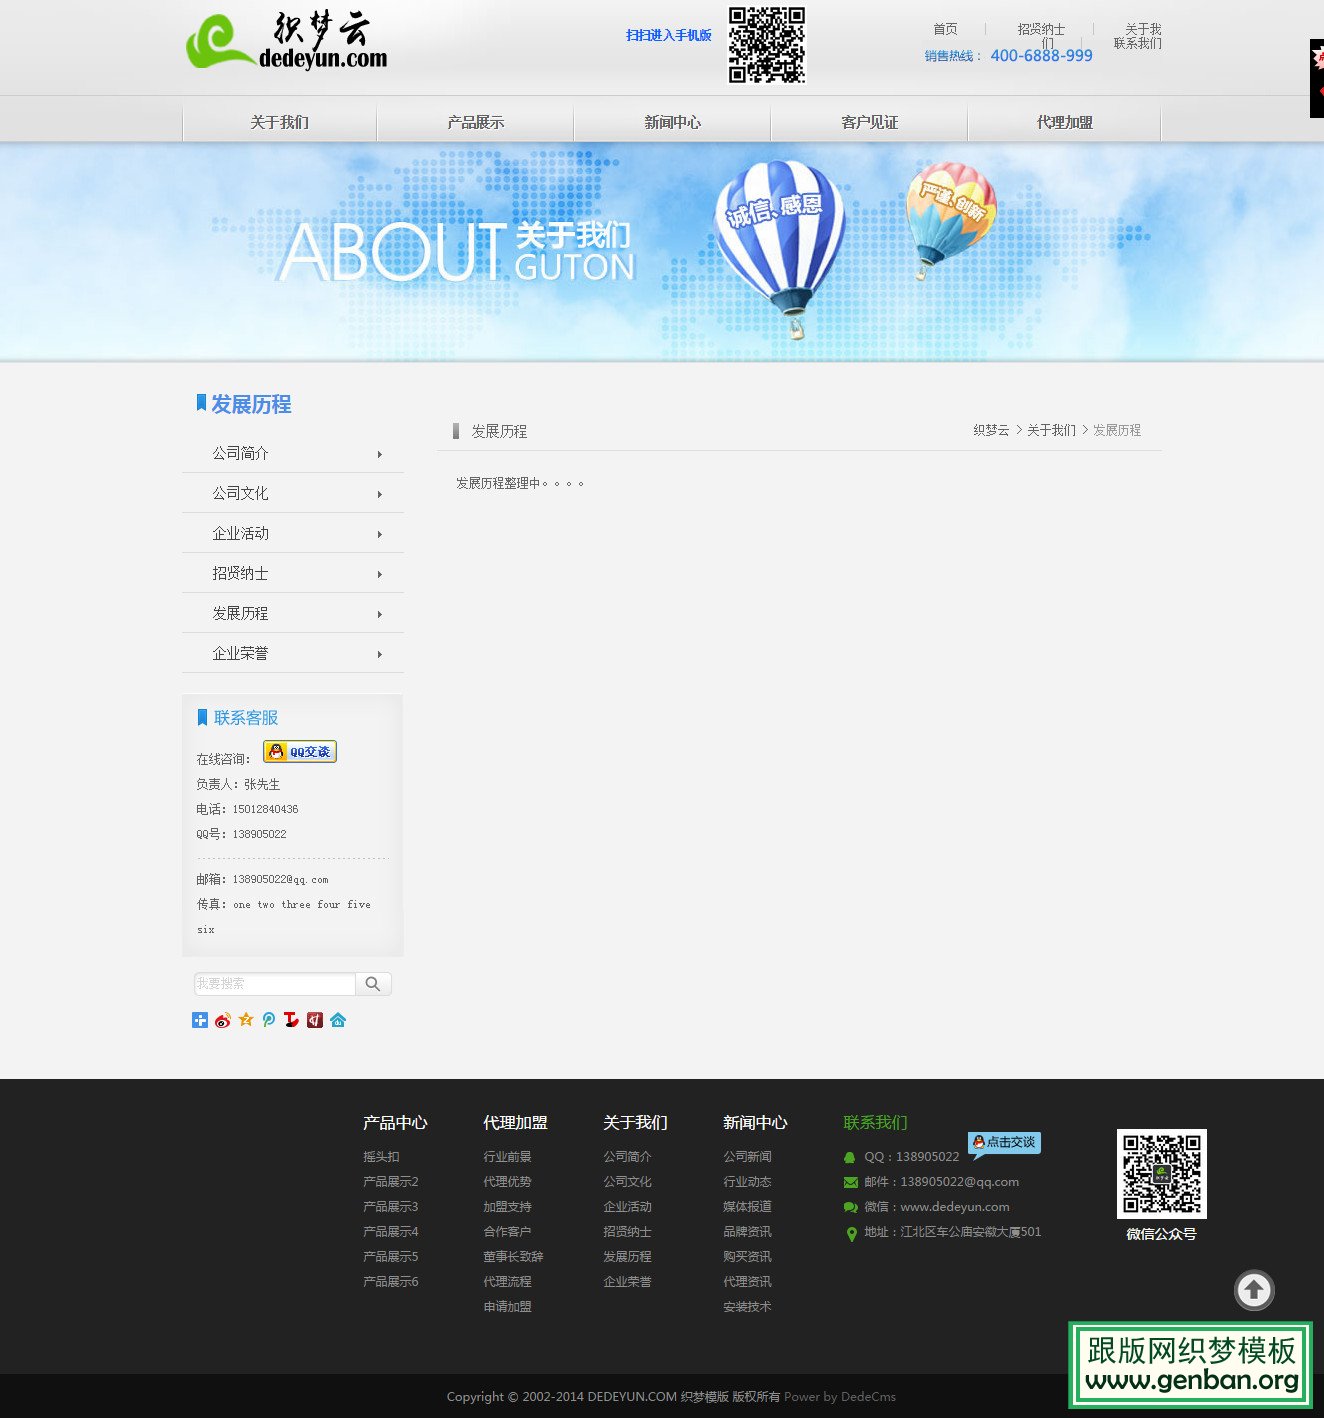Click the blue plus share icon
The height and width of the screenshot is (1418, 1324).
click(200, 1020)
